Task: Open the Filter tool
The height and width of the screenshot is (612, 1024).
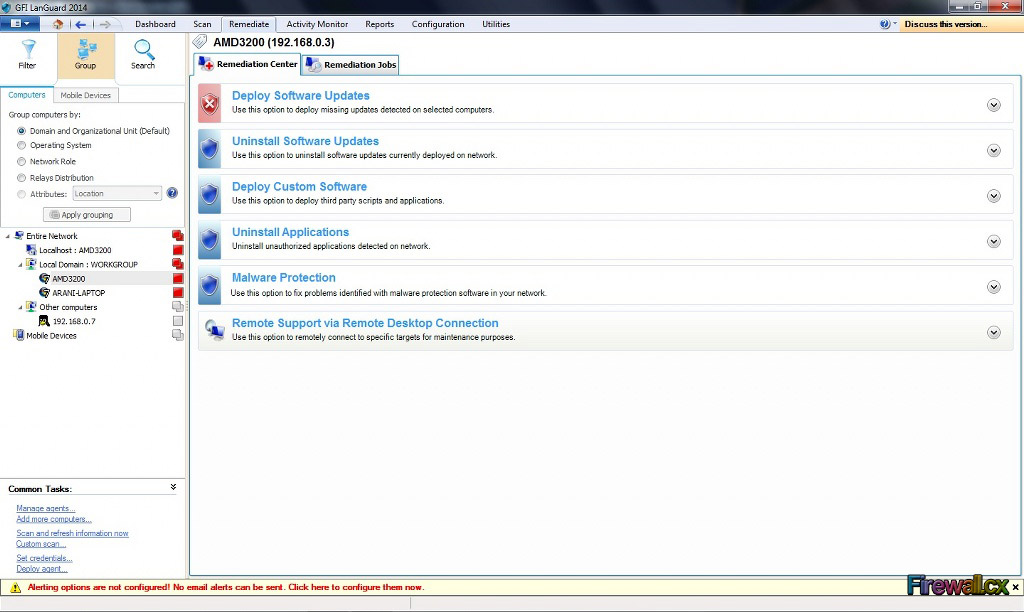Action: coord(27,55)
